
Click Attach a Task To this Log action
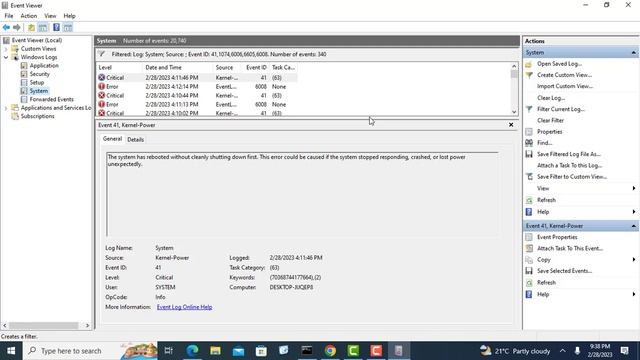coord(570,165)
